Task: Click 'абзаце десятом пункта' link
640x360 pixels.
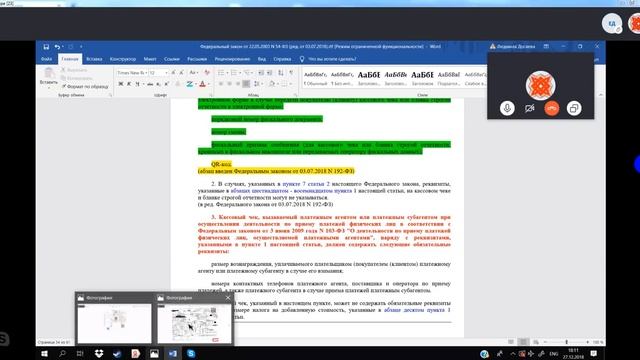Action: (x=414, y=310)
